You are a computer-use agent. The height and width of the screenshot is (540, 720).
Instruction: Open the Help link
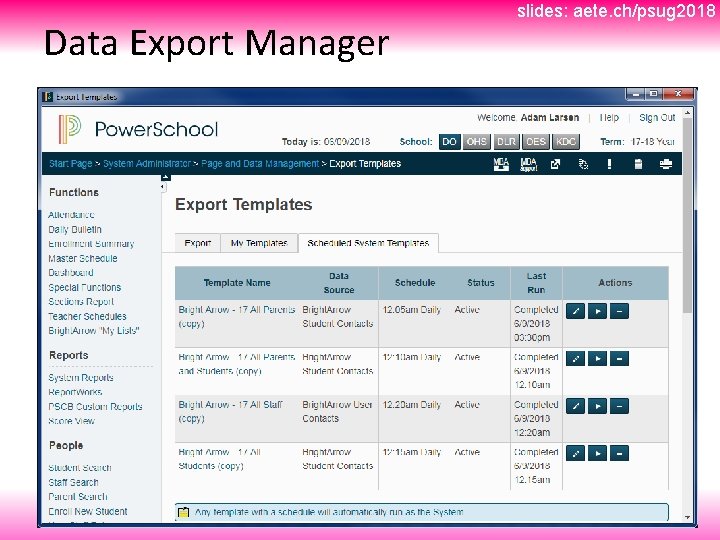[609, 118]
